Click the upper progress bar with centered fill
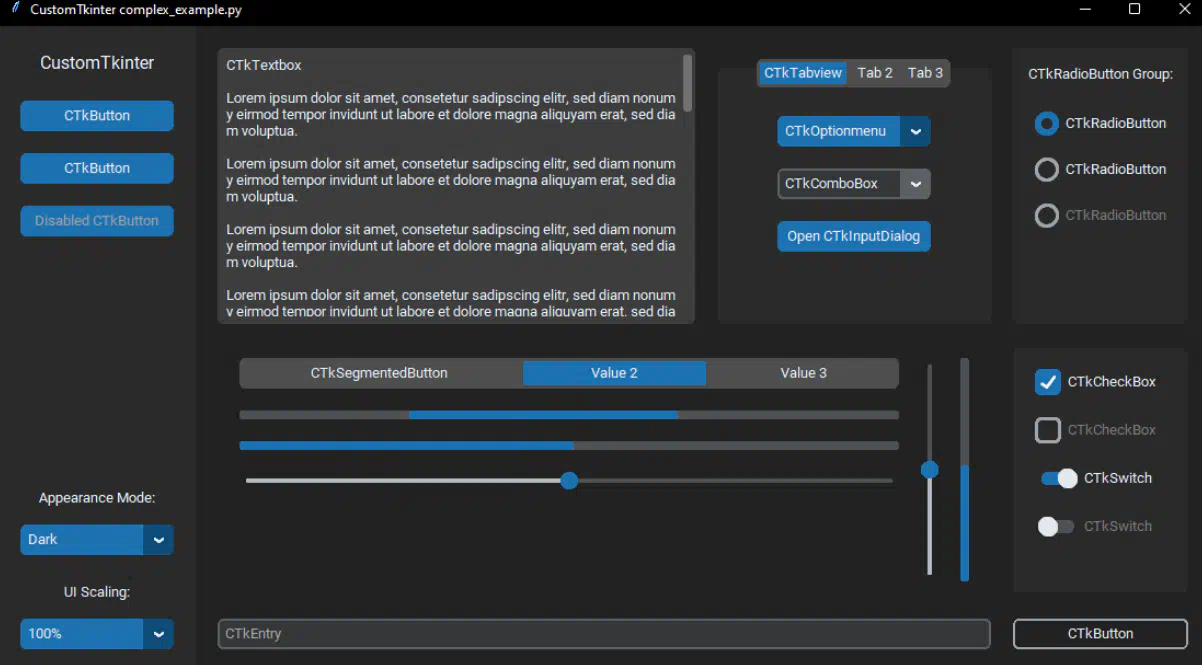The height and width of the screenshot is (665, 1202). [569, 415]
